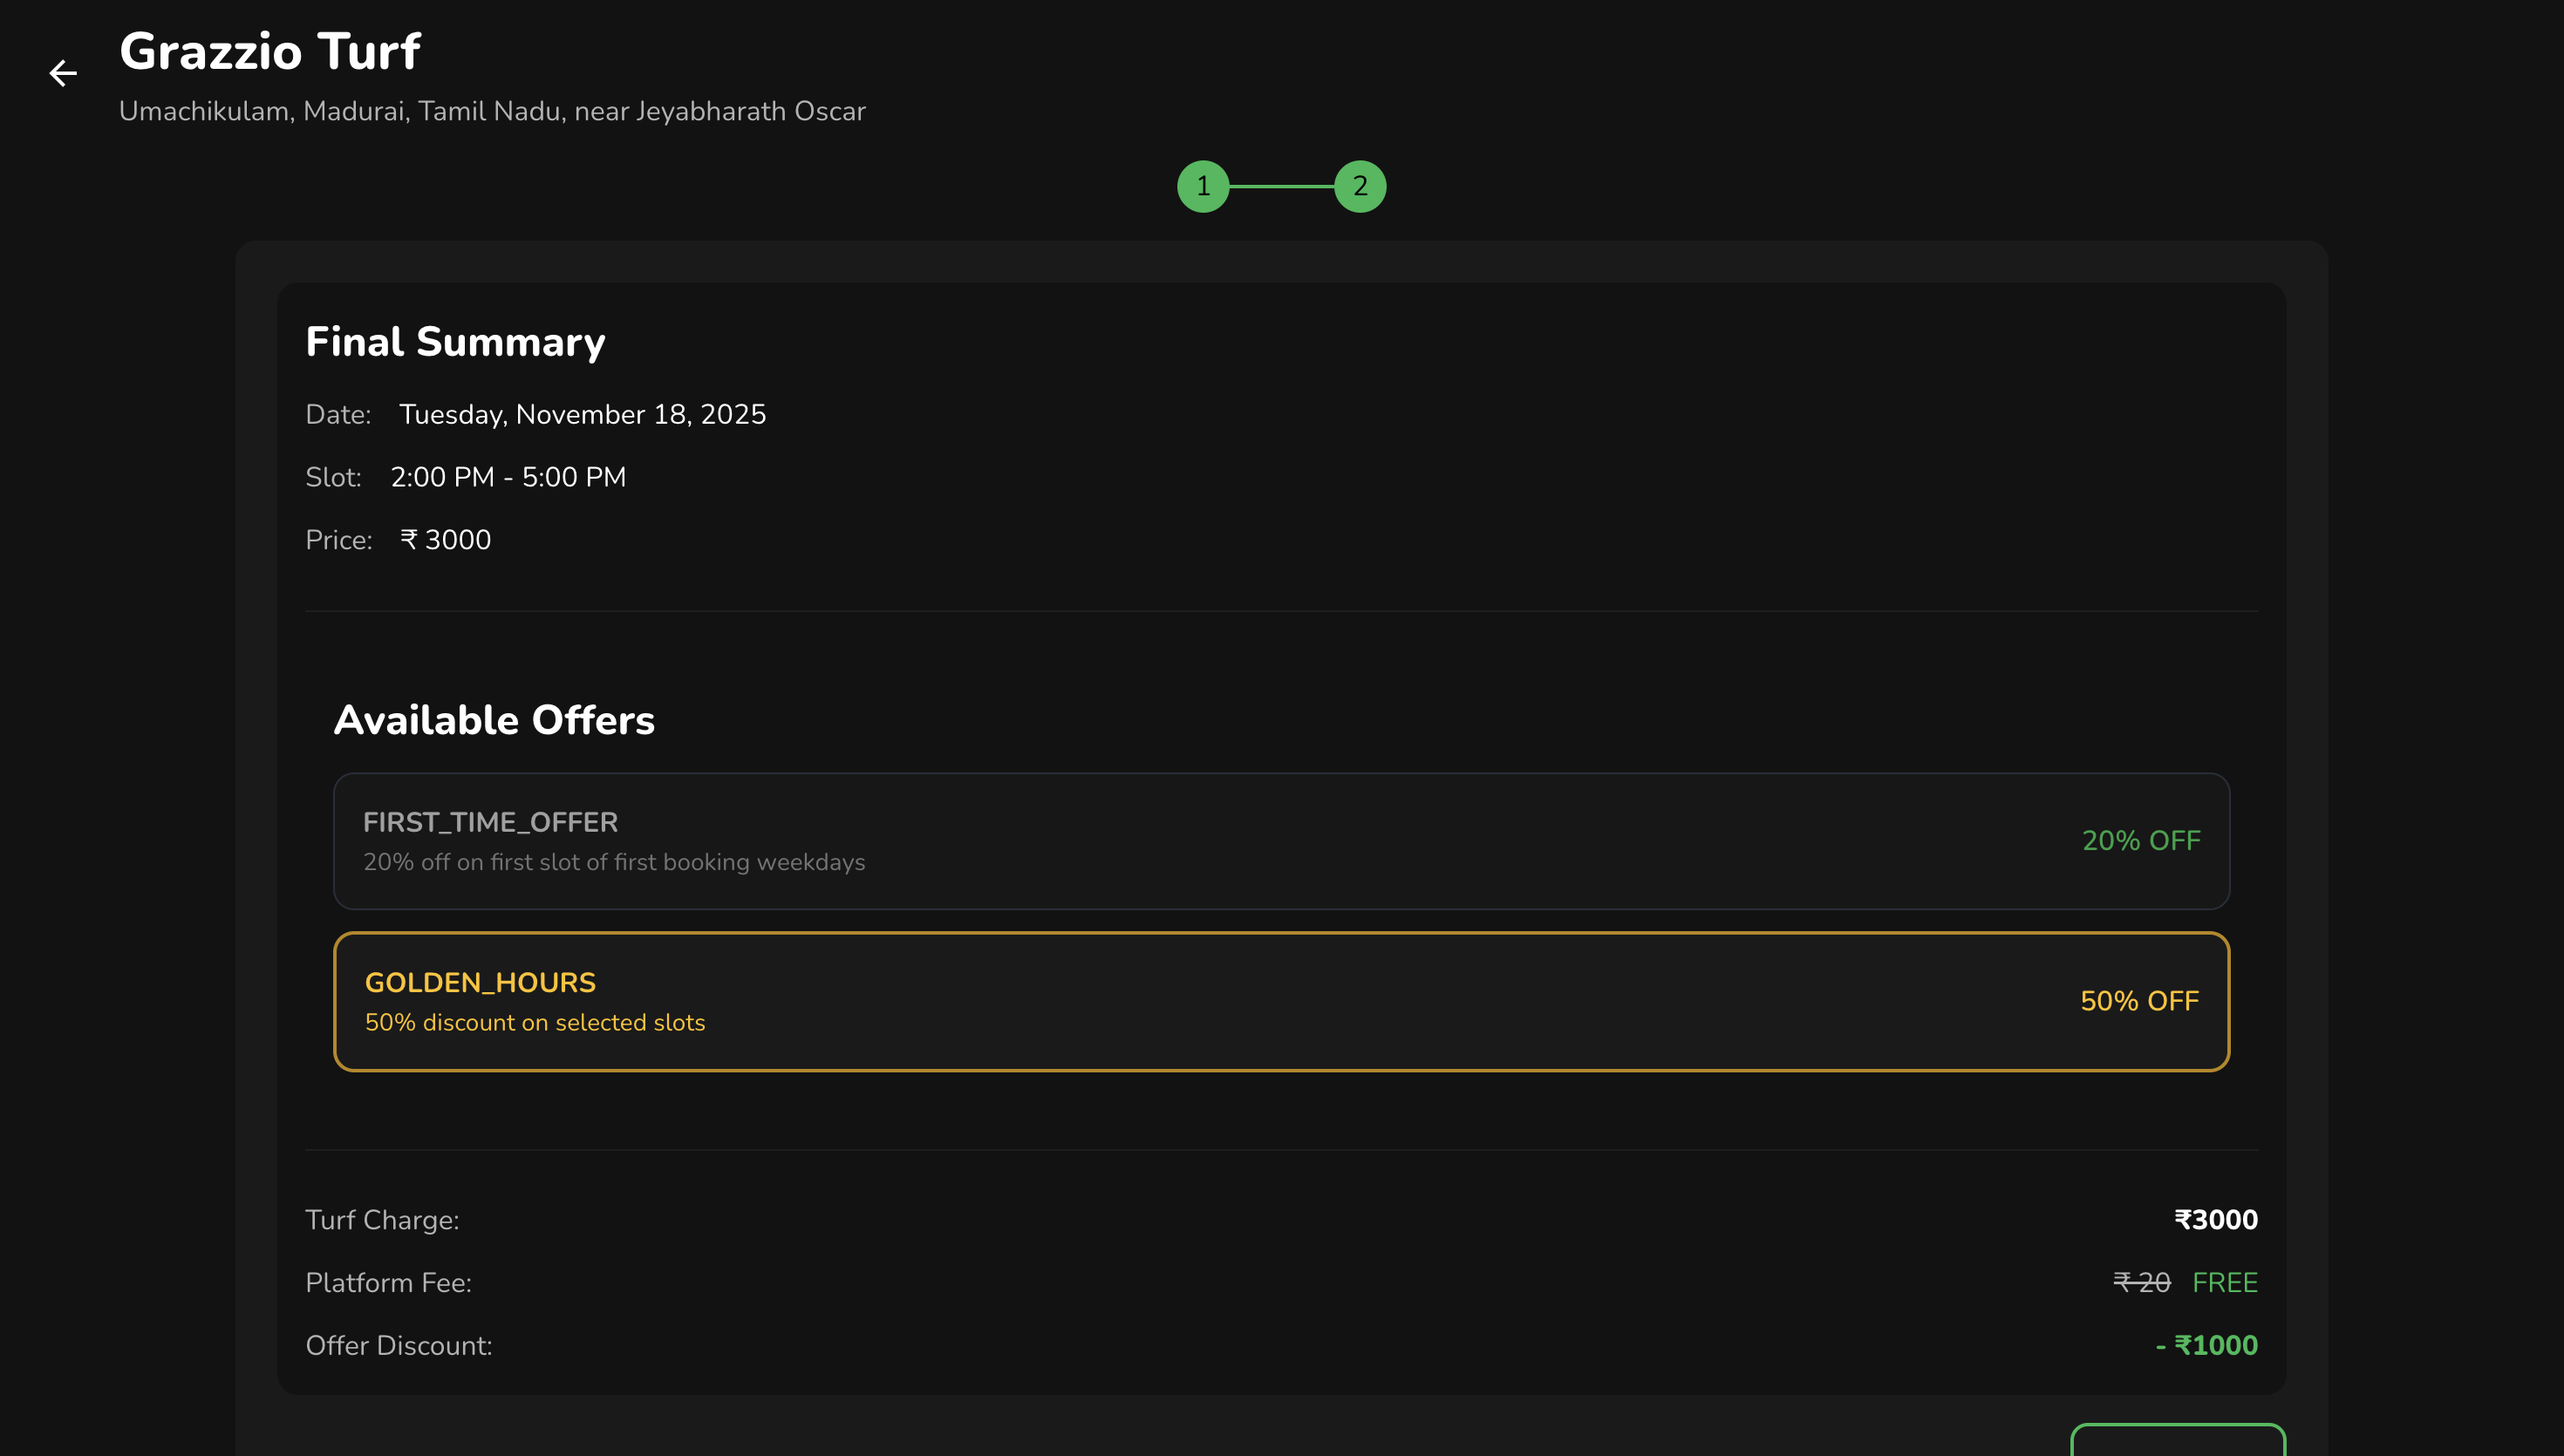
Task: Select step 2 circle indicator
Action: (x=1360, y=186)
